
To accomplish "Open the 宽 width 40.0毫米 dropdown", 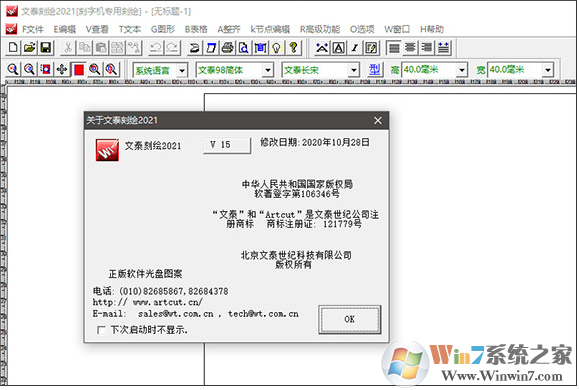I will [548, 70].
